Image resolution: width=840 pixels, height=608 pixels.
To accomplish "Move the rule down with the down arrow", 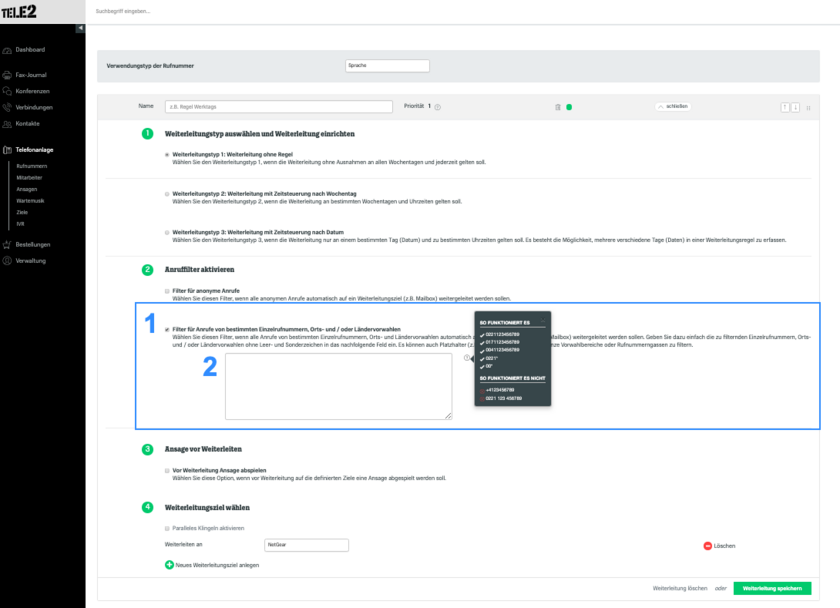I will [x=796, y=107].
